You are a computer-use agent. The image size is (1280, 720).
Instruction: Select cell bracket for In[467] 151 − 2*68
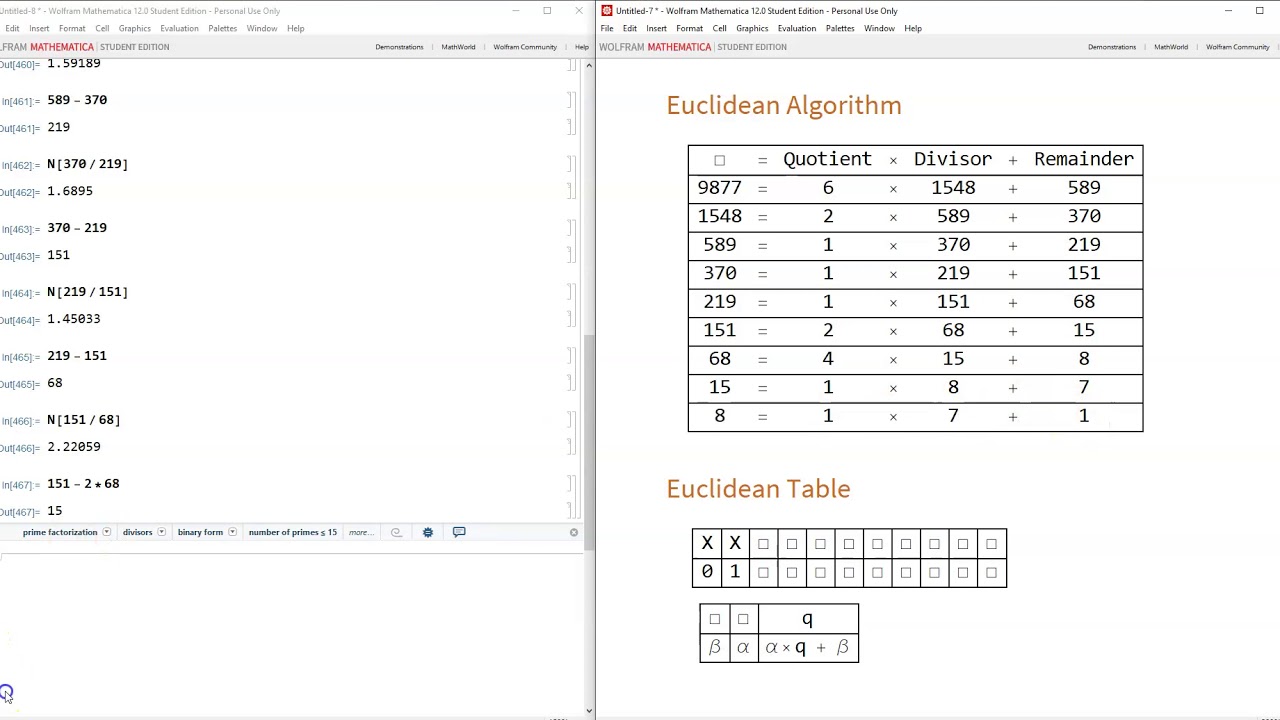point(570,484)
